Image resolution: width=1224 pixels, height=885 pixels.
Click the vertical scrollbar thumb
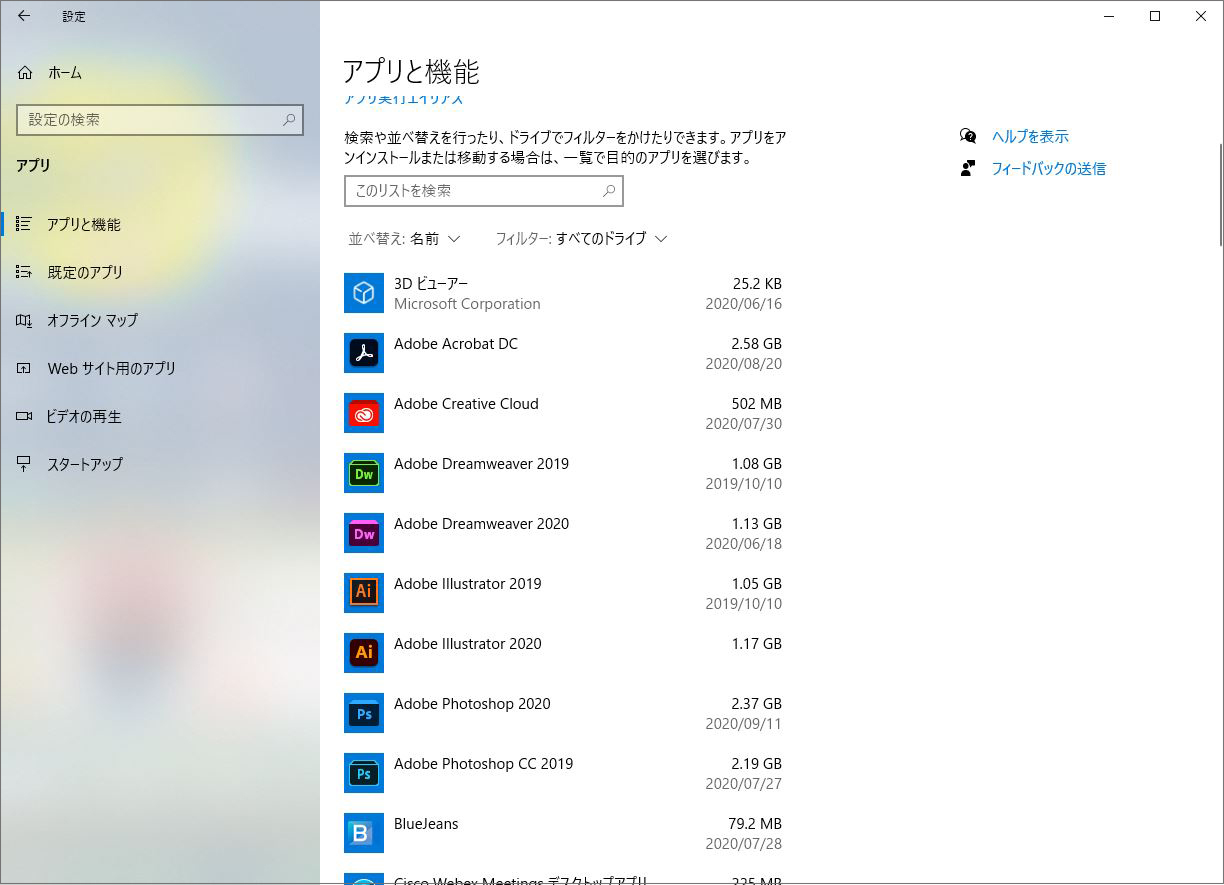(1220, 195)
